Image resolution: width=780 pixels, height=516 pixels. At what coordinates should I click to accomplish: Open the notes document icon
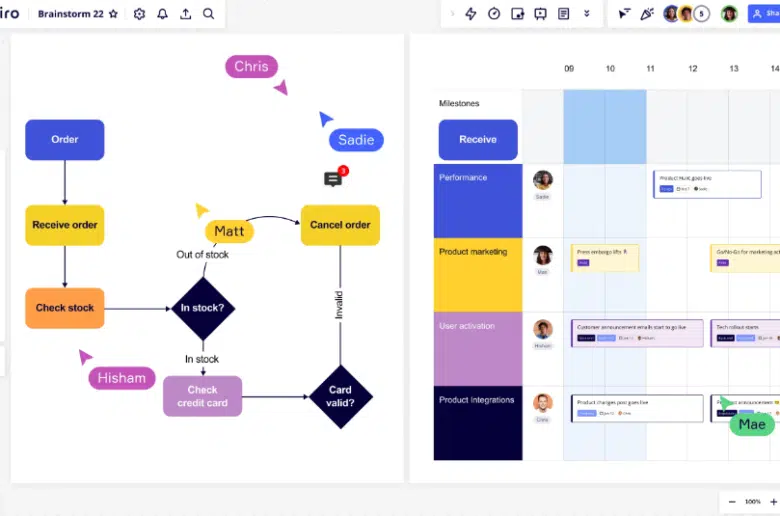click(563, 14)
